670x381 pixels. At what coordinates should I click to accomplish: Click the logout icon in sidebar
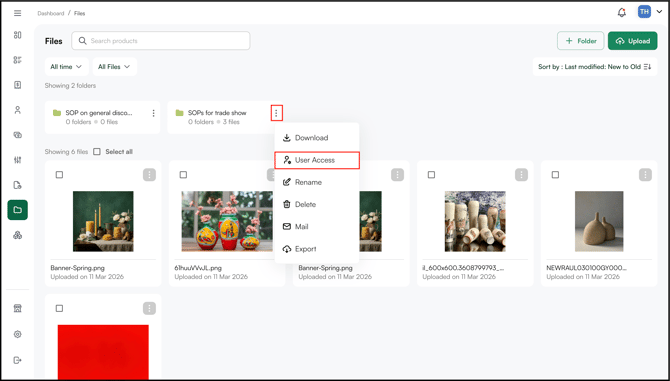[18, 360]
